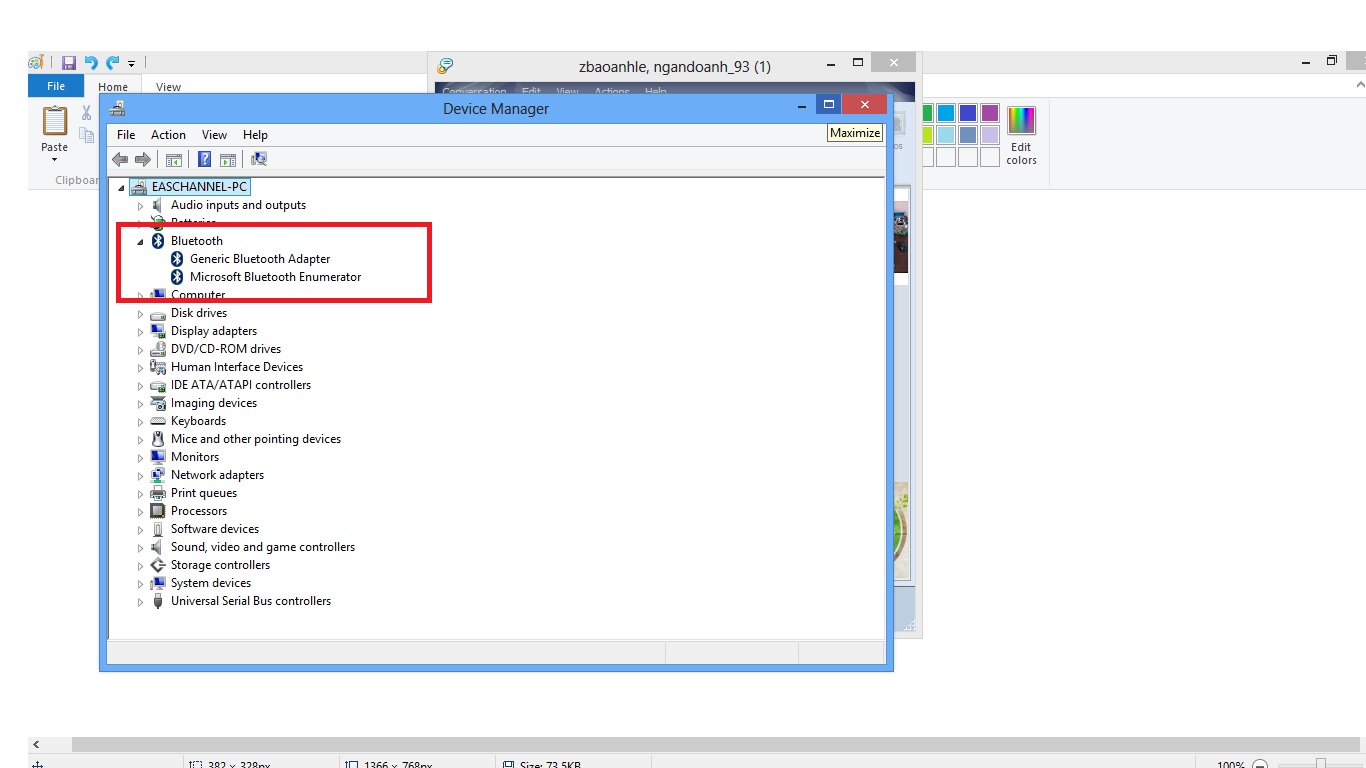Select Sound, video and game controllers label

(263, 547)
